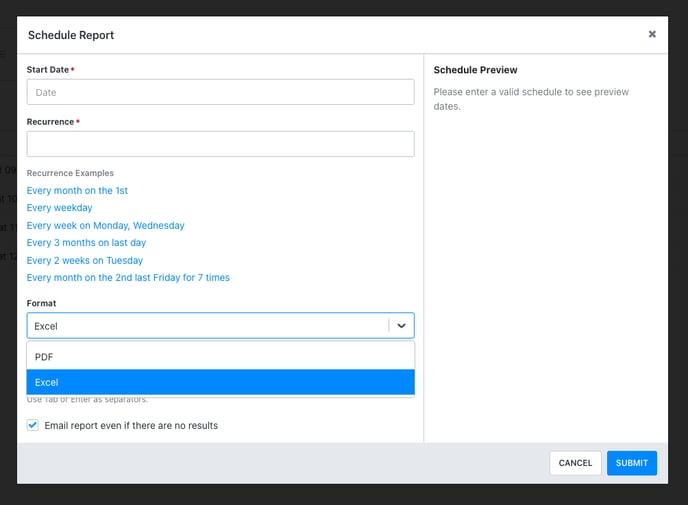Click into the Recurrence text field
This screenshot has width=688, height=505.
[x=220, y=144]
